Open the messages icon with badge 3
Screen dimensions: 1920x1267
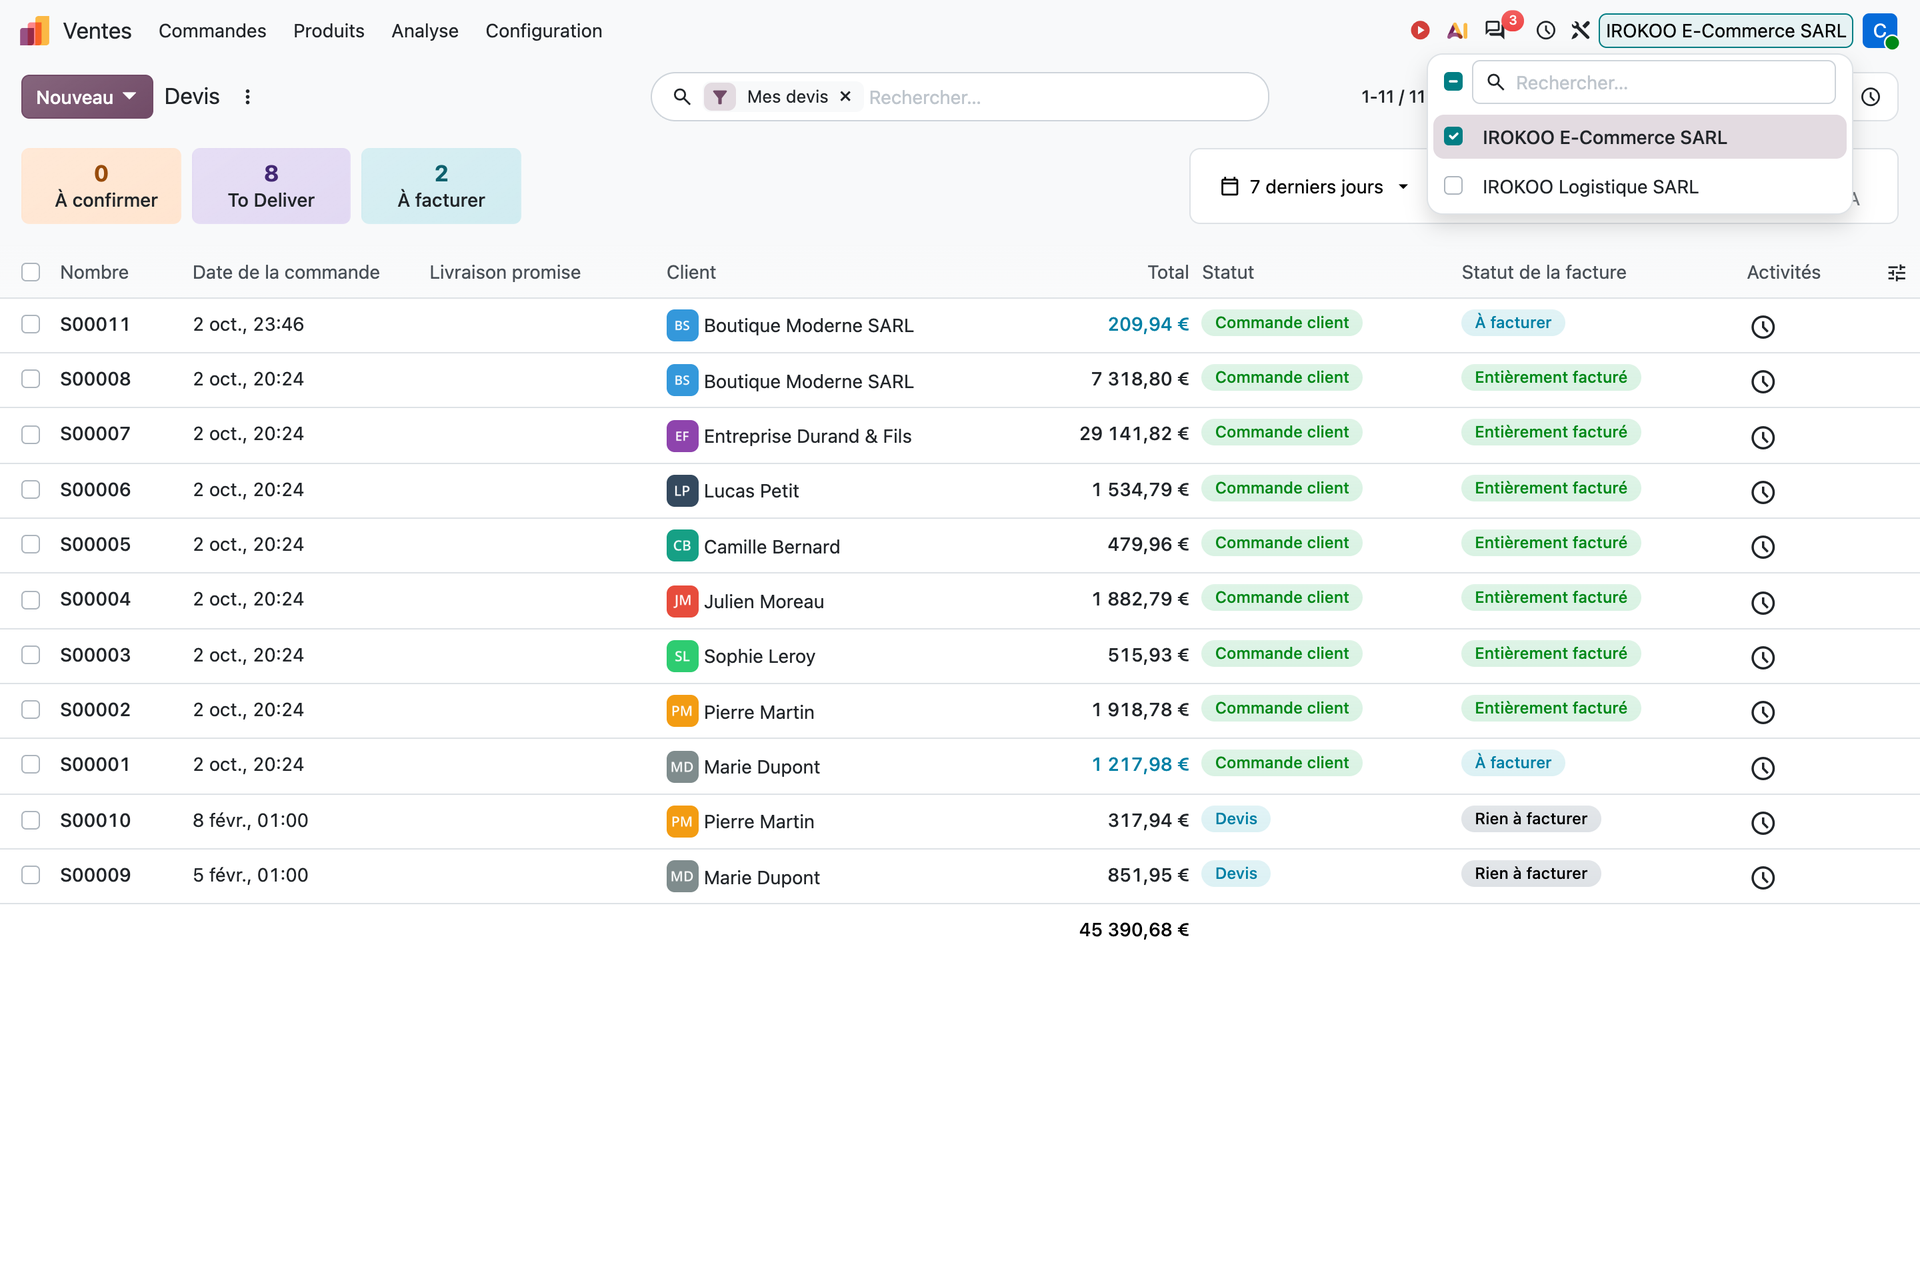tap(1495, 30)
